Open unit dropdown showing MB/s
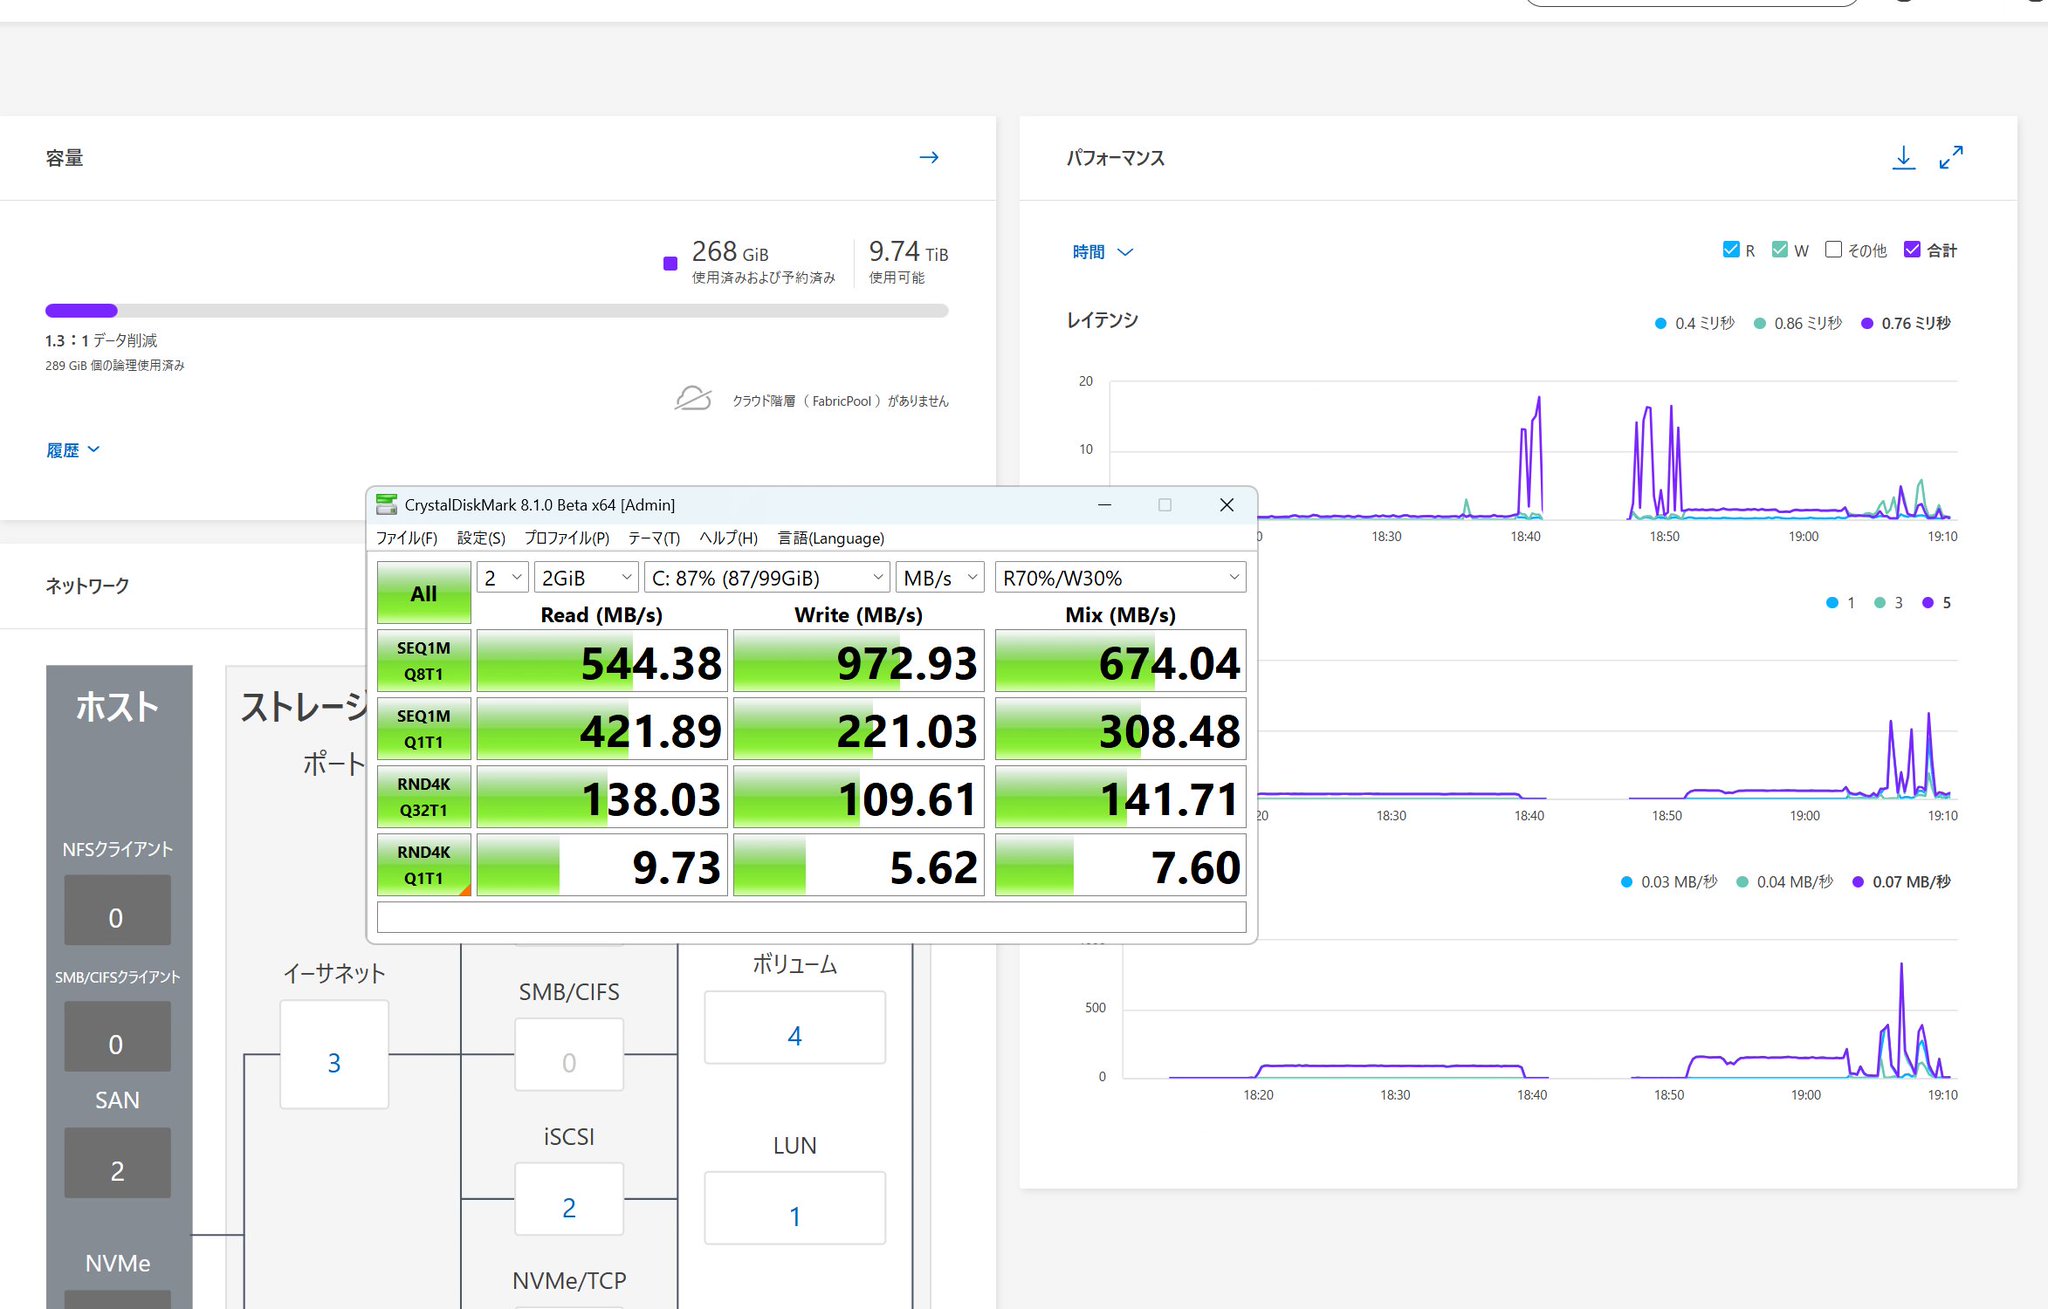This screenshot has height=1309, width=2048. tap(940, 578)
